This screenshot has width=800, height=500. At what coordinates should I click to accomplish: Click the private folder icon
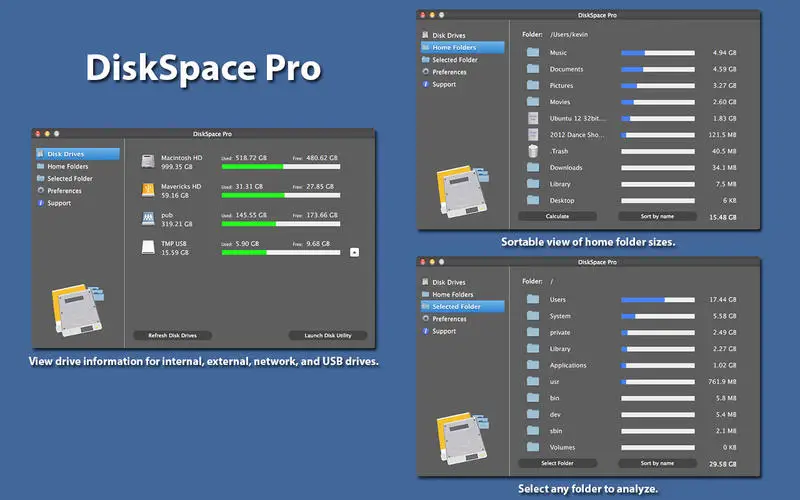tap(533, 332)
